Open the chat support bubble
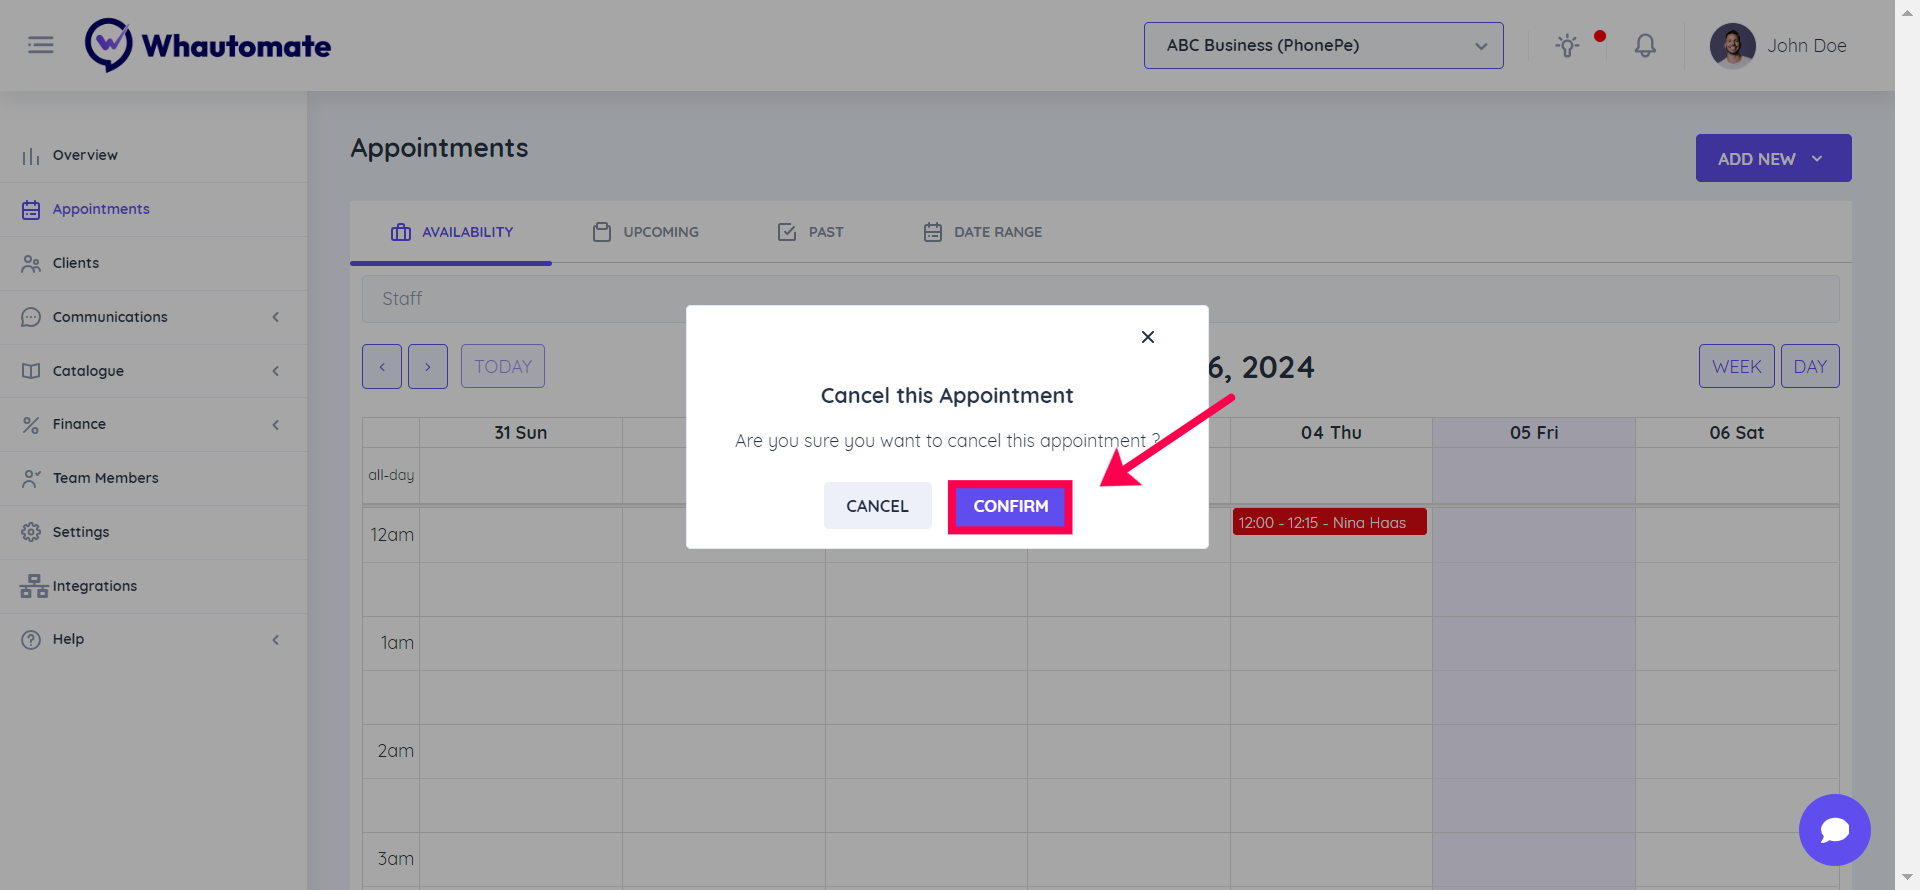Screen dimensions: 1920x890 click(1834, 830)
